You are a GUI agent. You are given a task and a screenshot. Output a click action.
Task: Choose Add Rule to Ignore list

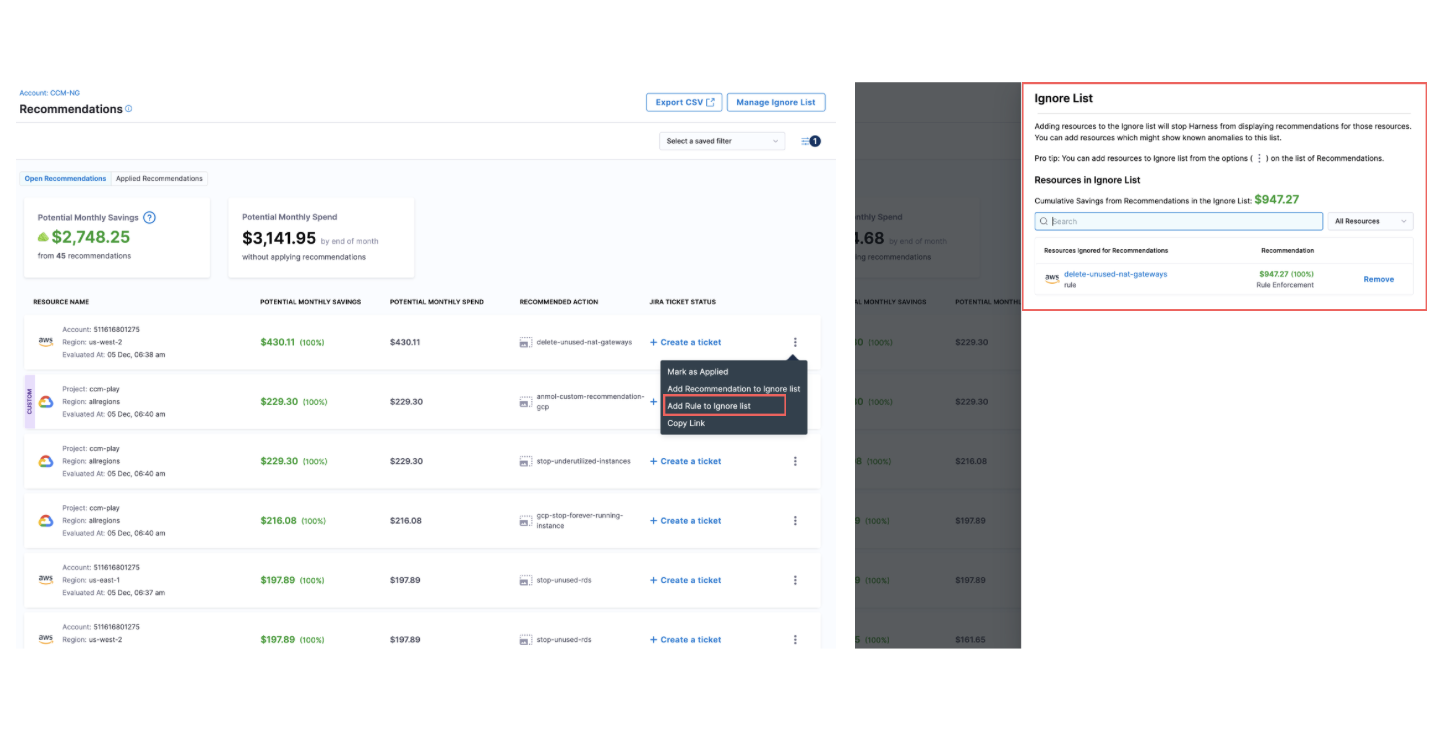(x=709, y=406)
